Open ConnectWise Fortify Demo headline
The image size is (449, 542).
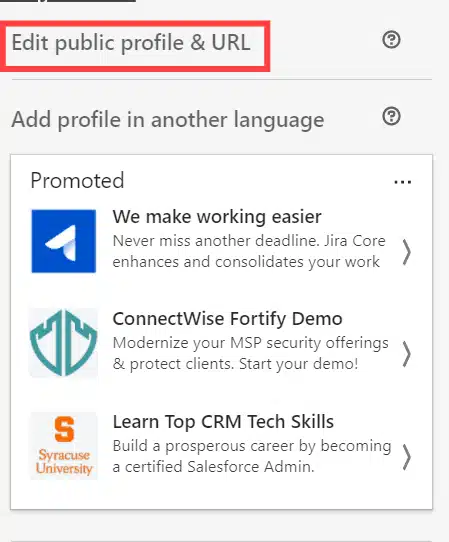[227, 319]
